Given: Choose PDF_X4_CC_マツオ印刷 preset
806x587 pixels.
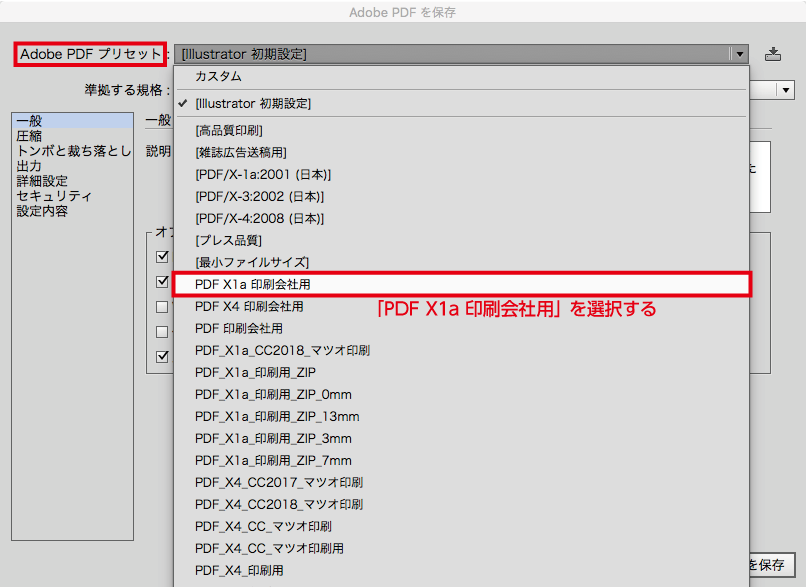Looking at the screenshot, I should tap(461, 527).
